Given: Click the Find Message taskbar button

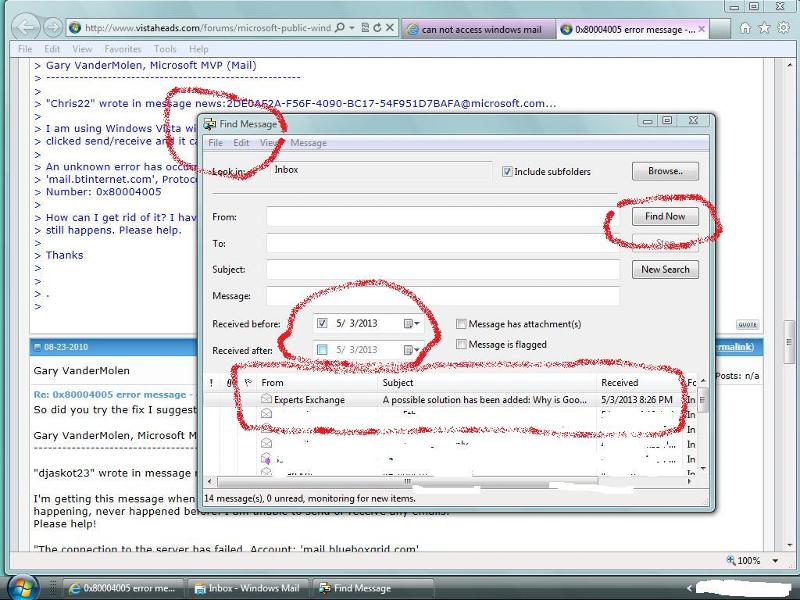Looking at the screenshot, I should point(373,588).
